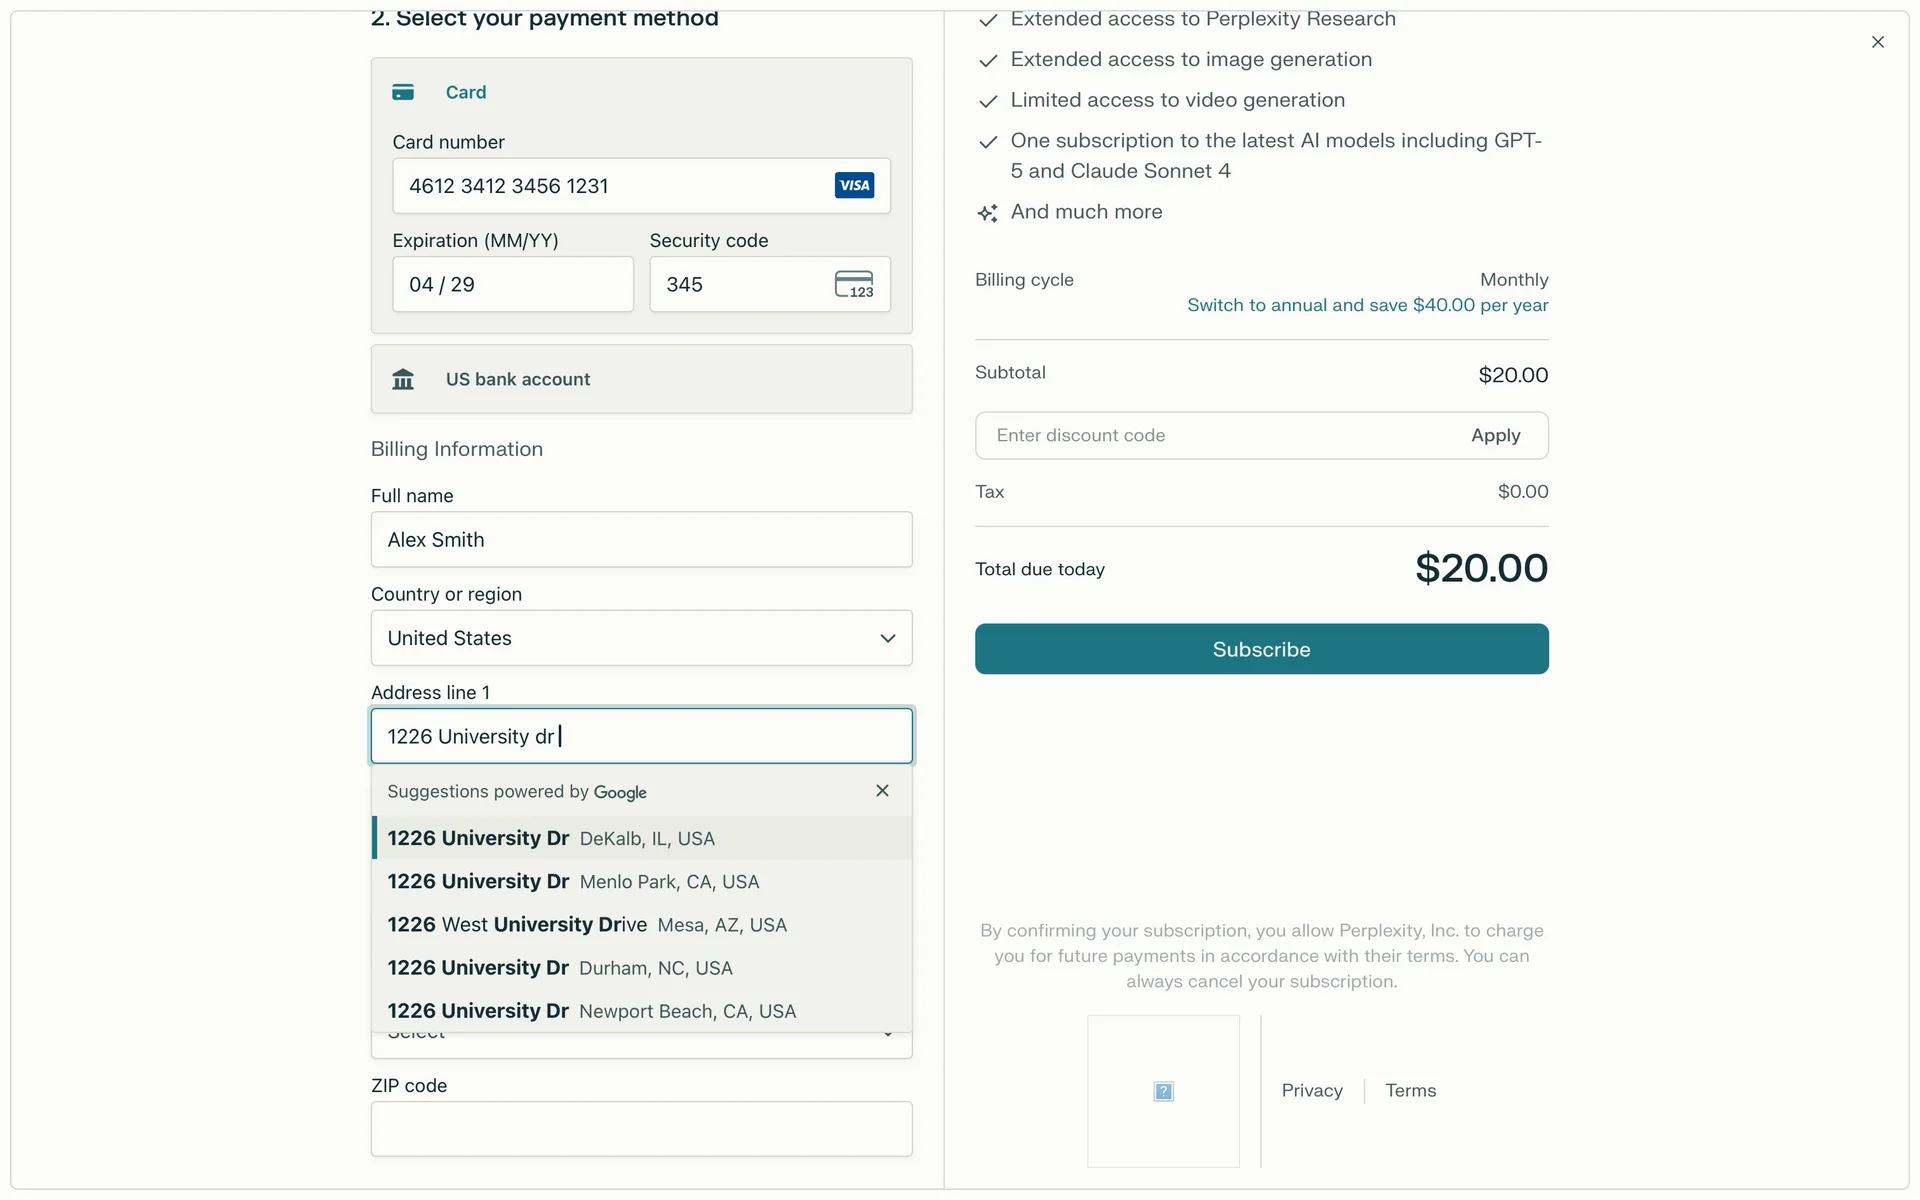Dismiss the Google address suggestions
Viewport: 1920px width, 1200px height.
pyautogui.click(x=882, y=791)
